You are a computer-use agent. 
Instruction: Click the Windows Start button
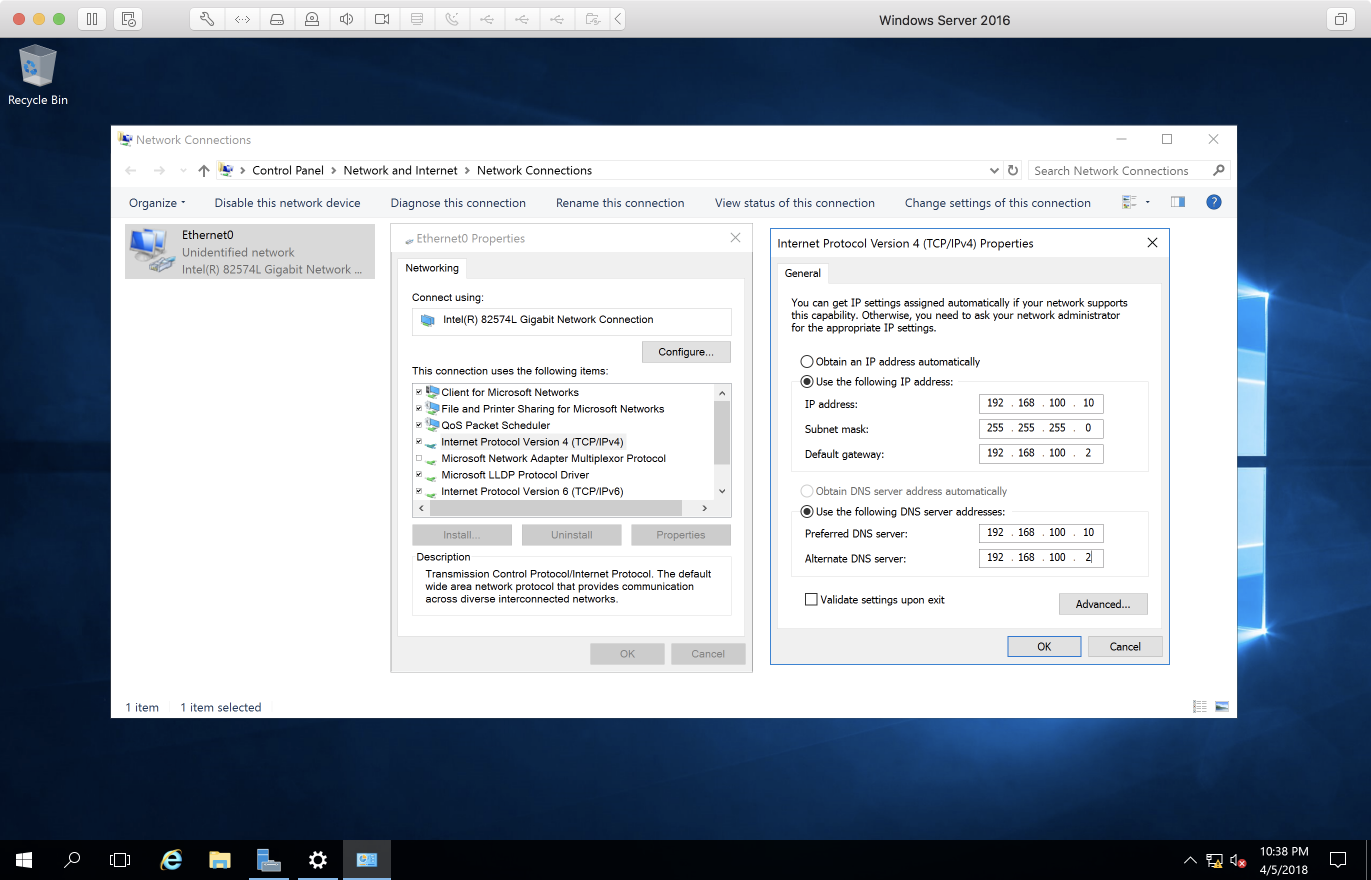[23, 859]
